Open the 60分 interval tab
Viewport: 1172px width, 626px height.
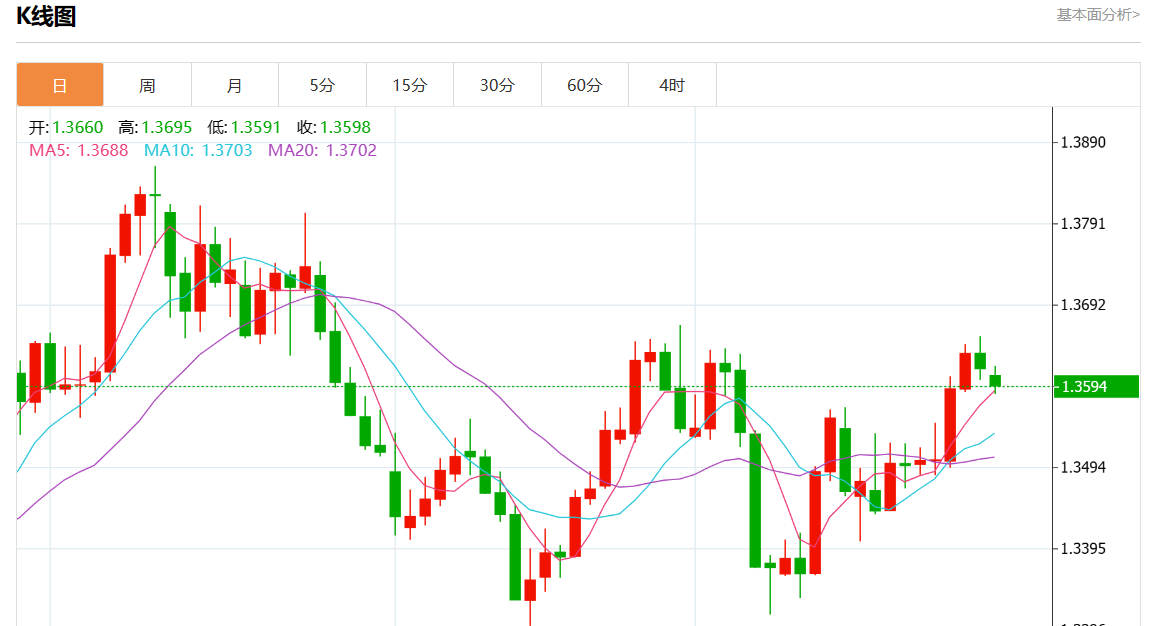(585, 85)
